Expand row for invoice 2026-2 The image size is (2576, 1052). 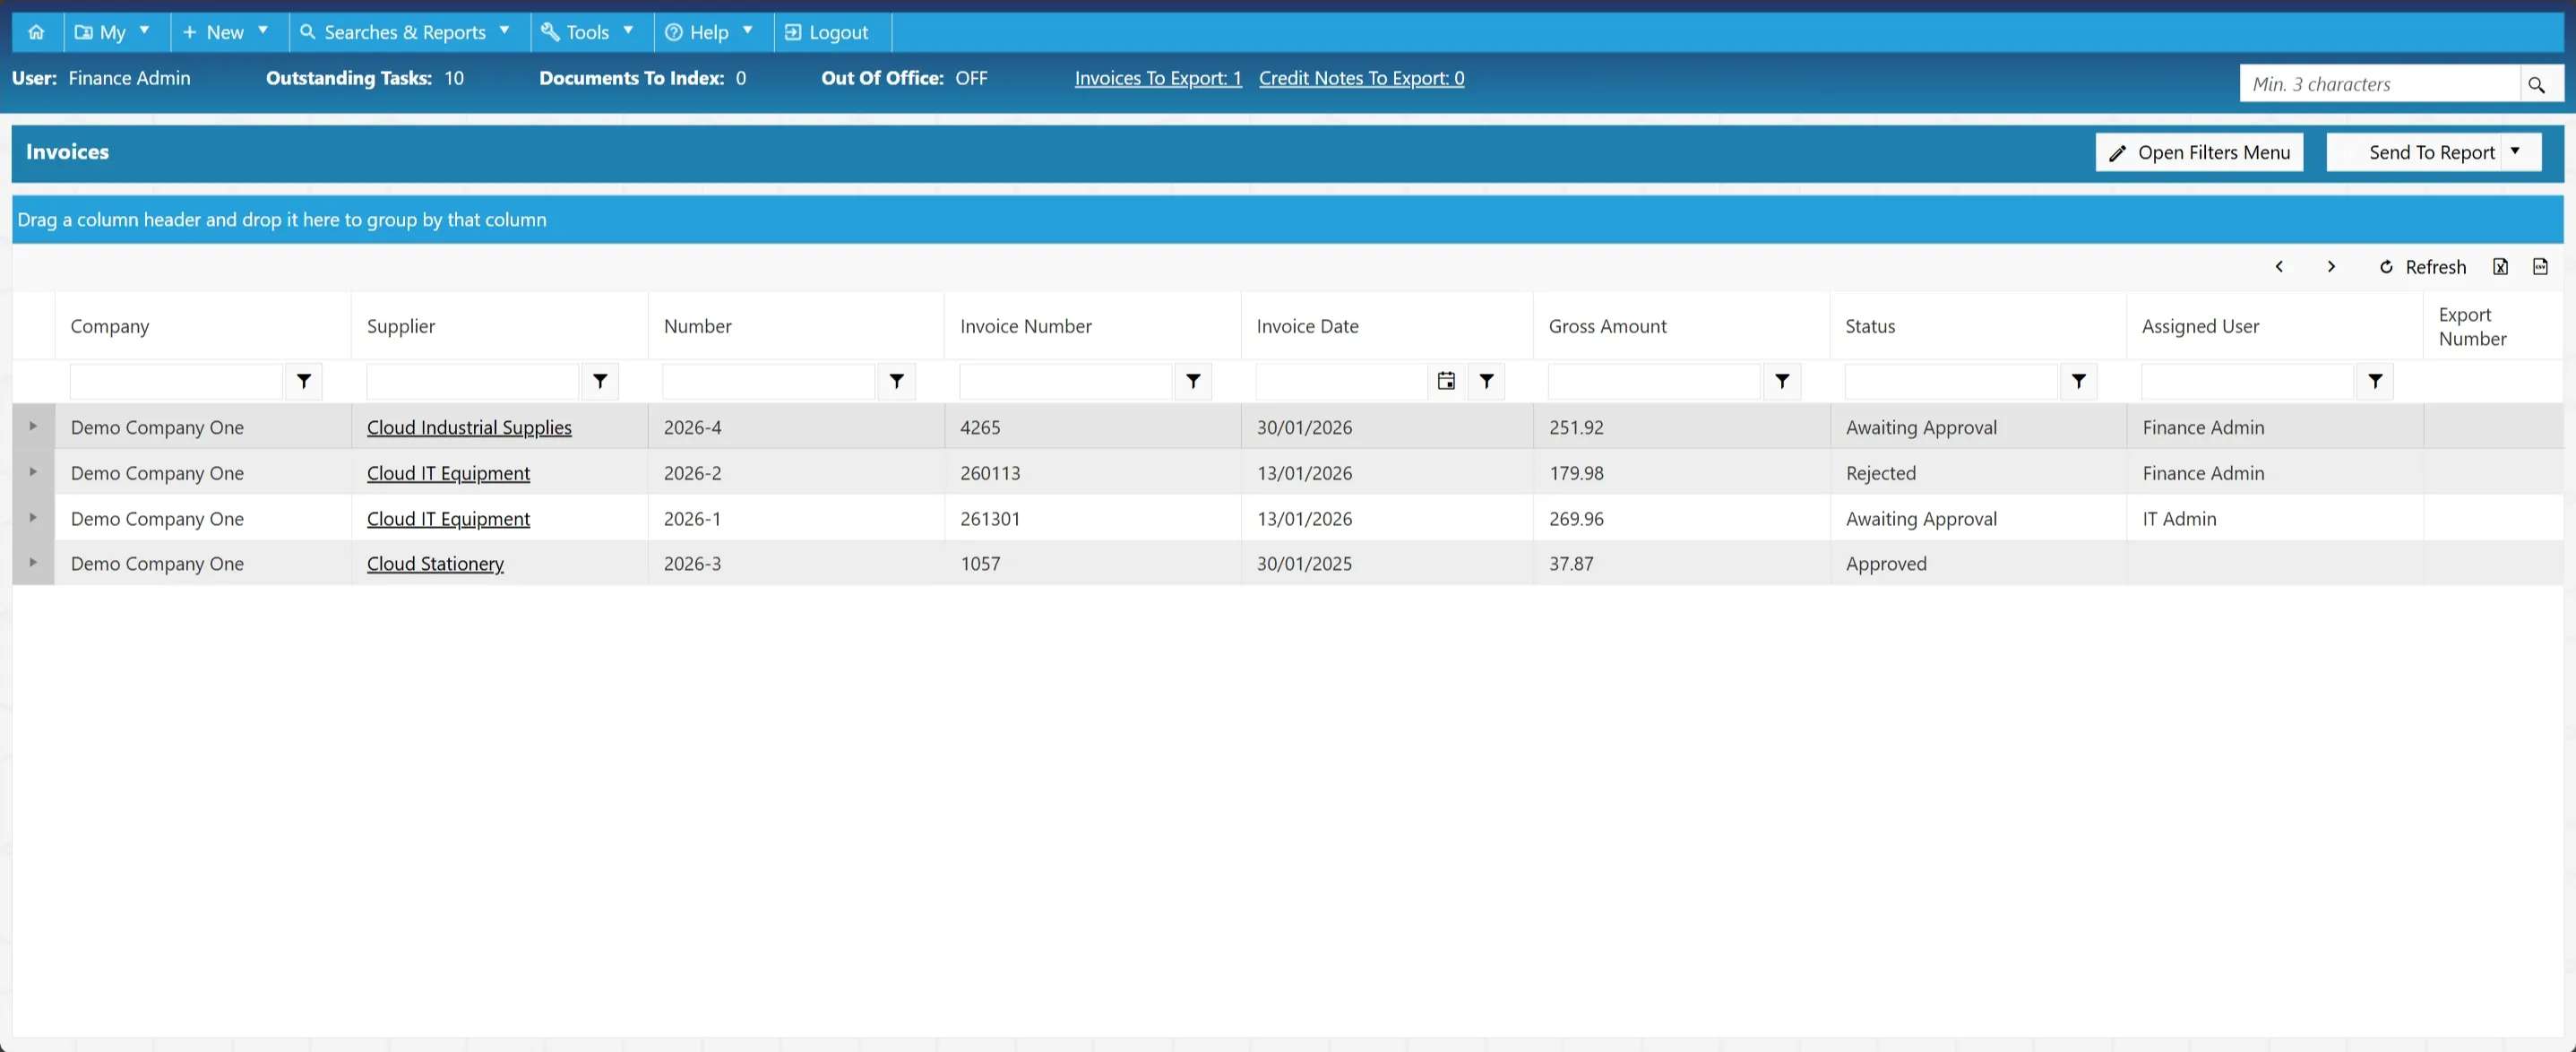click(33, 472)
